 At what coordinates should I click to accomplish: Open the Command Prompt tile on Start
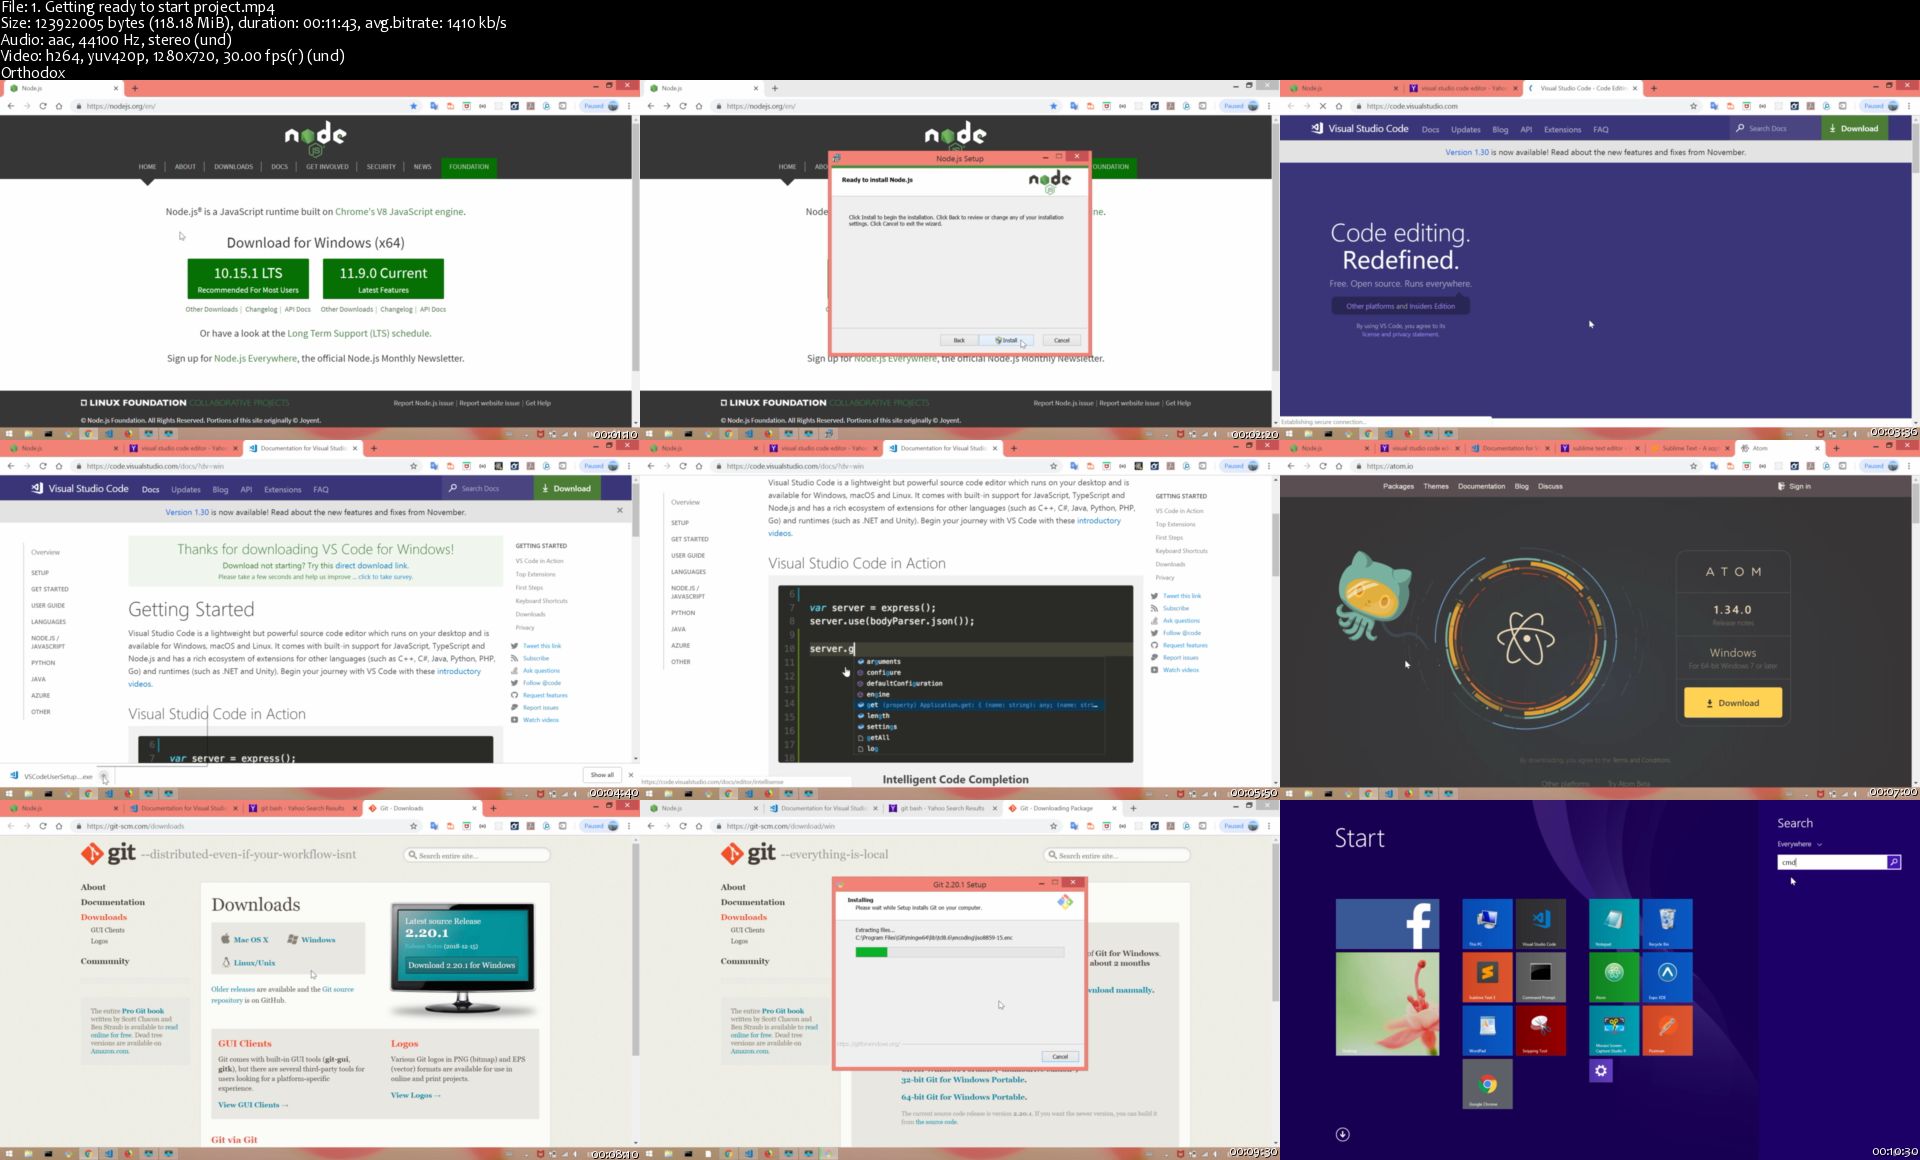tap(1540, 977)
